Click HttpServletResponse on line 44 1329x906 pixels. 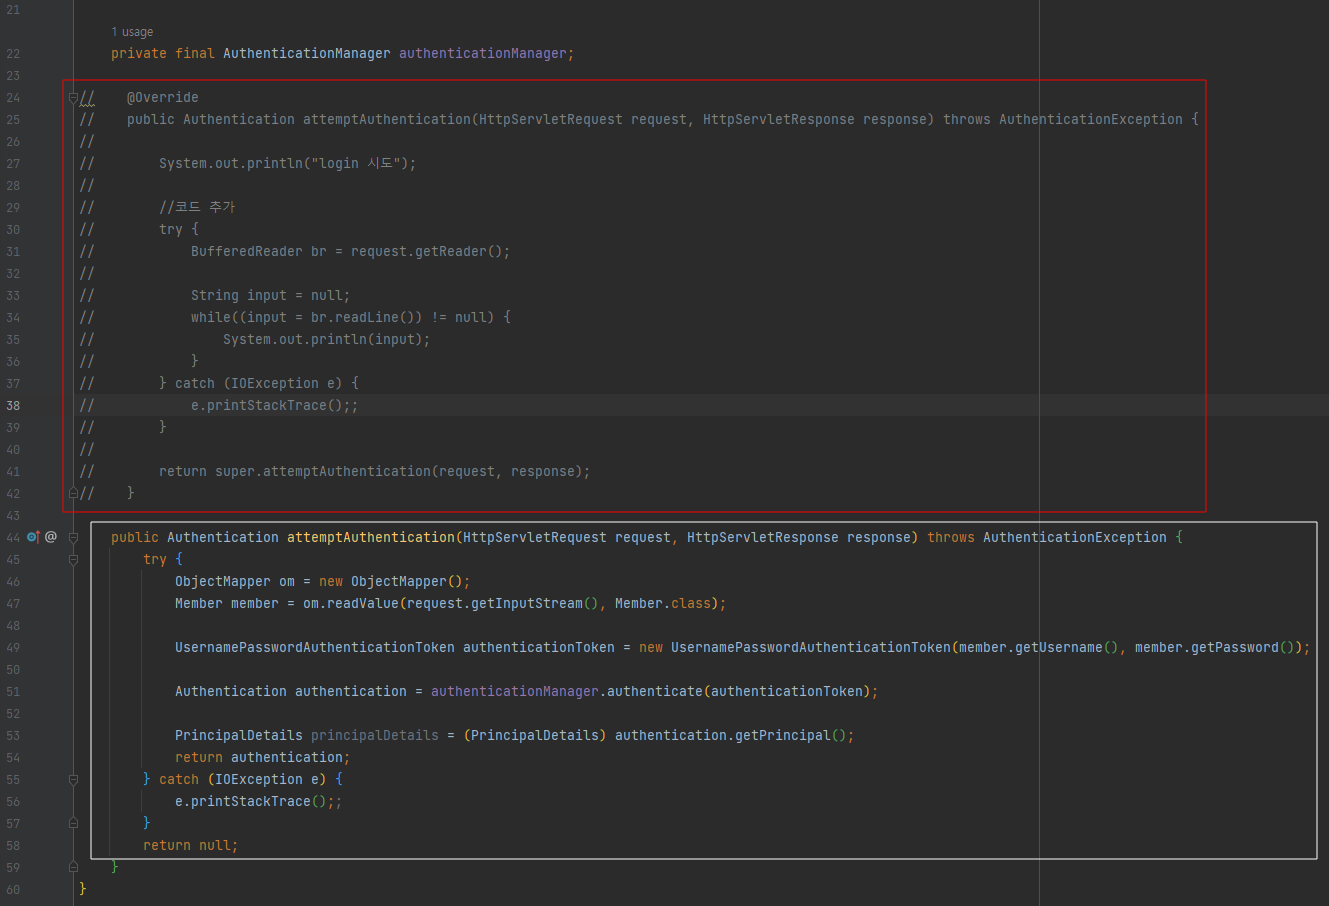tap(763, 537)
